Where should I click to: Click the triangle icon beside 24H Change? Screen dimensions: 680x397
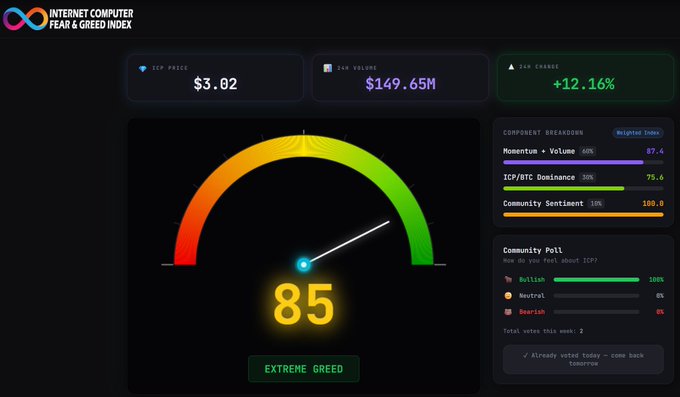coord(511,67)
